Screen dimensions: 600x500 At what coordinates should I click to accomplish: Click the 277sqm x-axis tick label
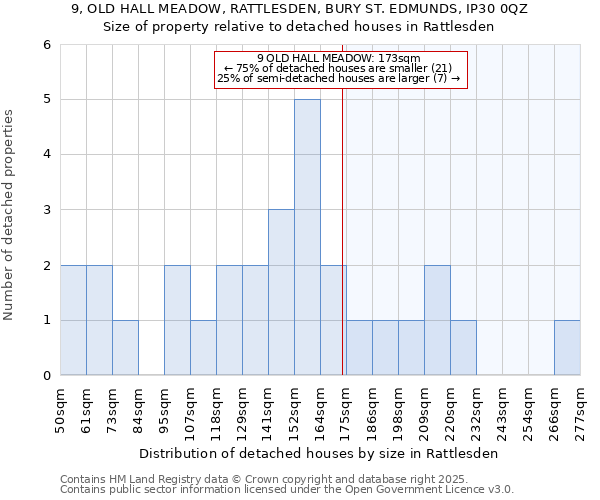[581, 412]
